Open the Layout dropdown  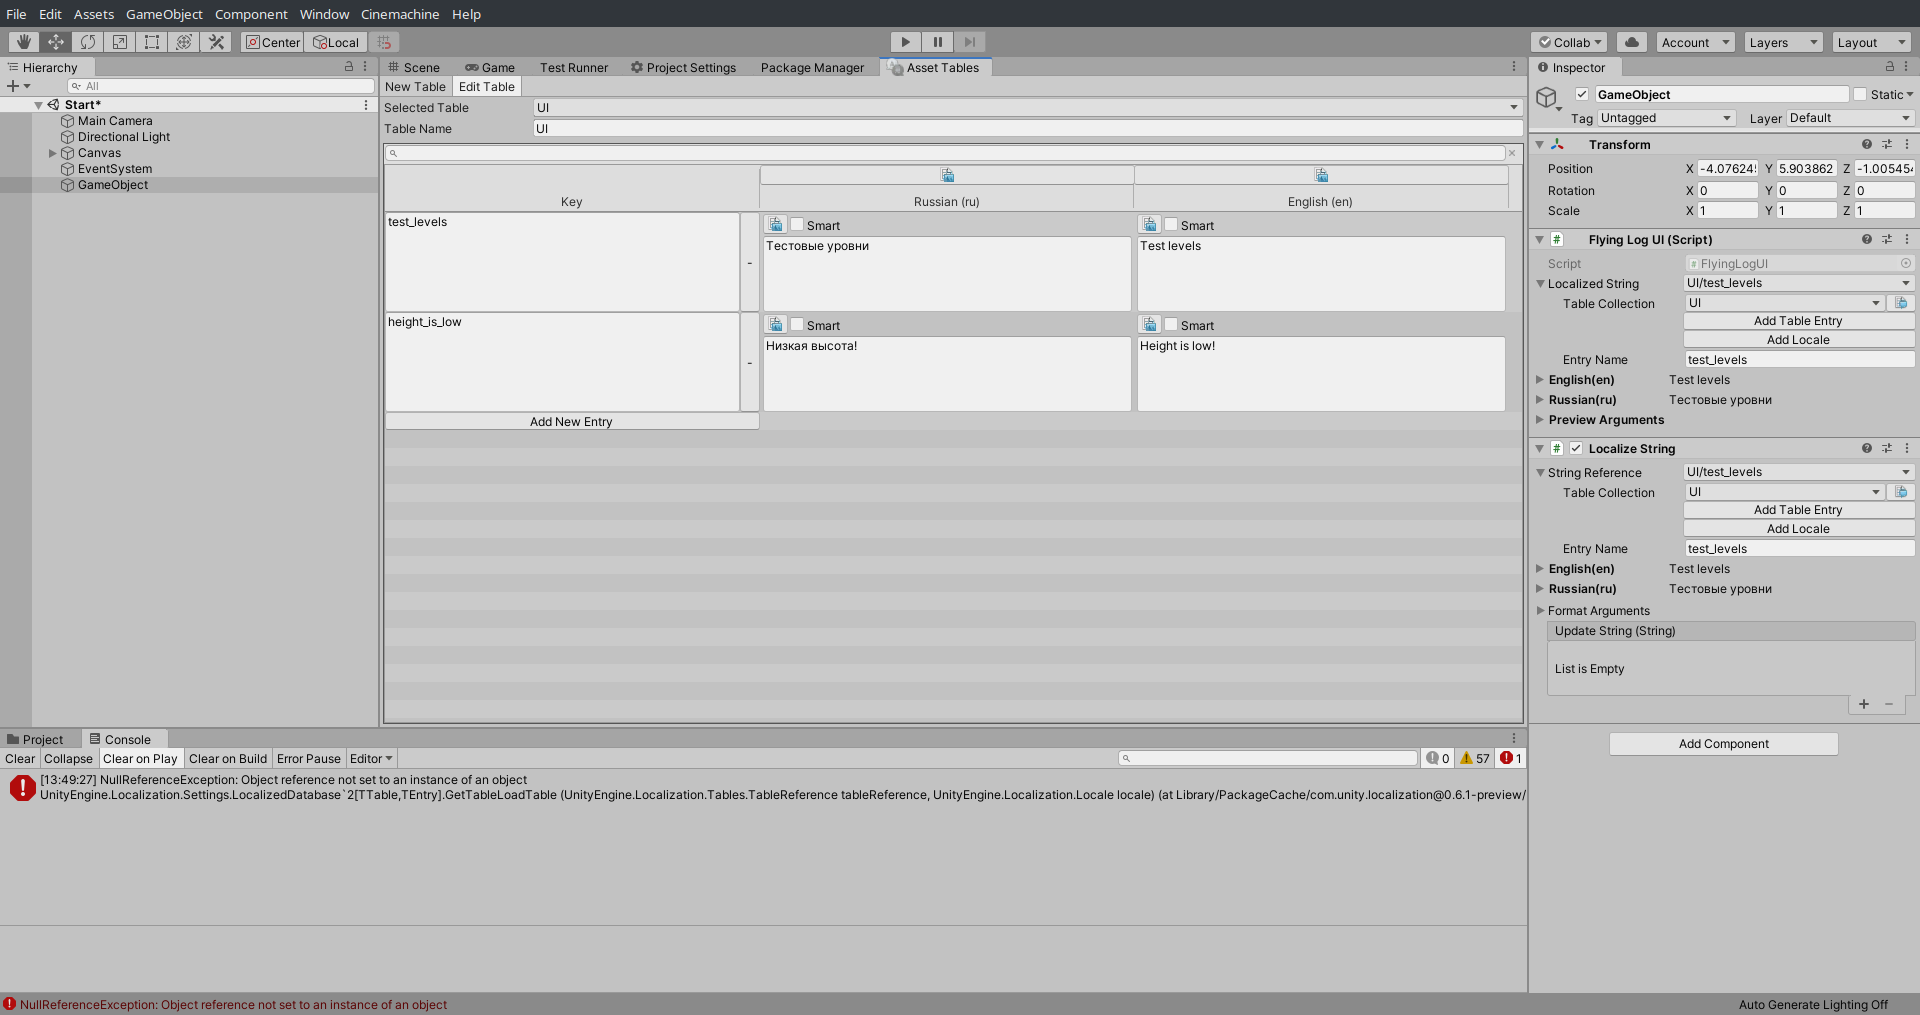(x=1871, y=42)
